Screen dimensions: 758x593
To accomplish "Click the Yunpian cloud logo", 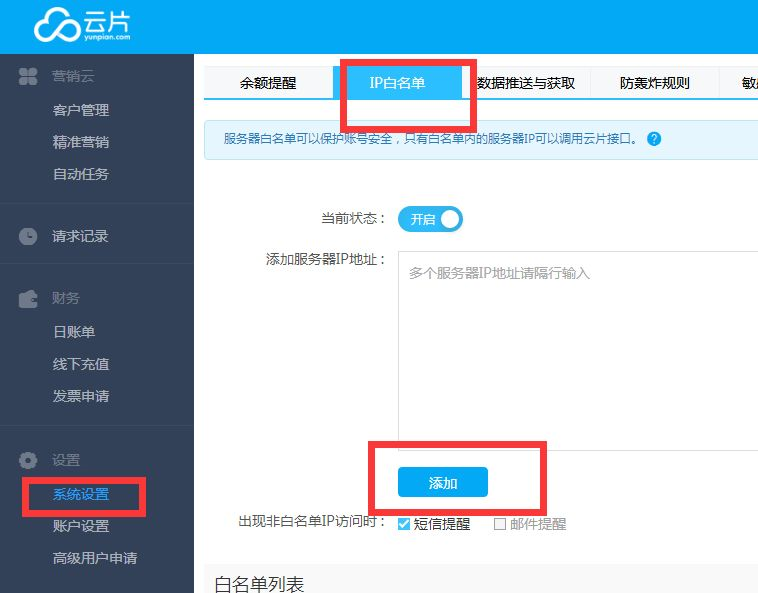I will pos(82,25).
